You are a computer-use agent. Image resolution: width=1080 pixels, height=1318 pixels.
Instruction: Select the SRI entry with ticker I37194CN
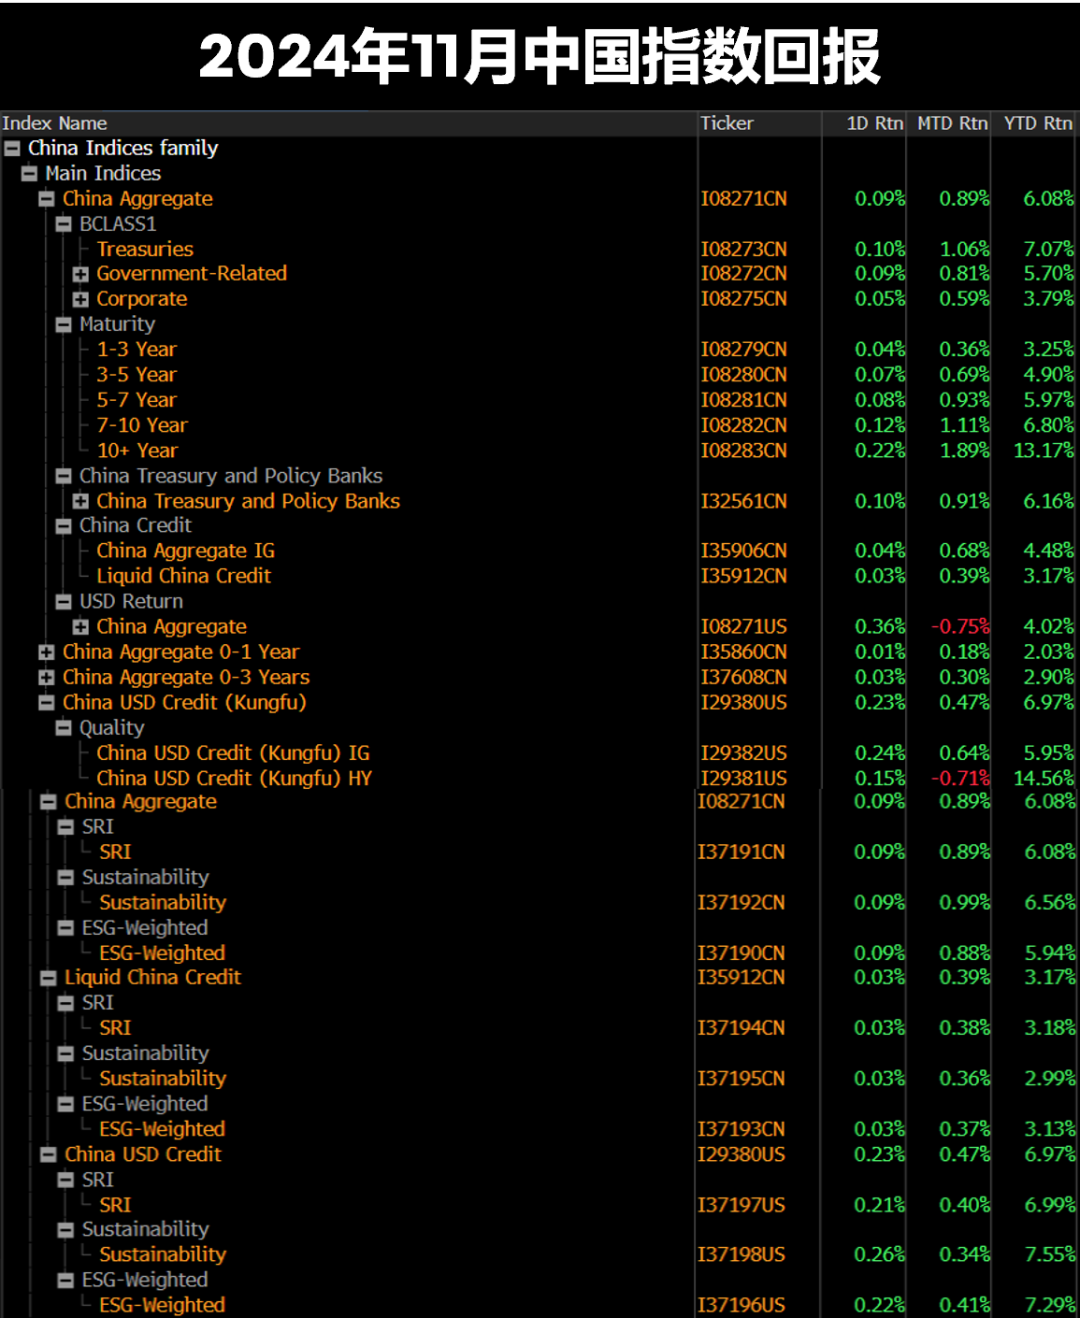click(x=115, y=1028)
